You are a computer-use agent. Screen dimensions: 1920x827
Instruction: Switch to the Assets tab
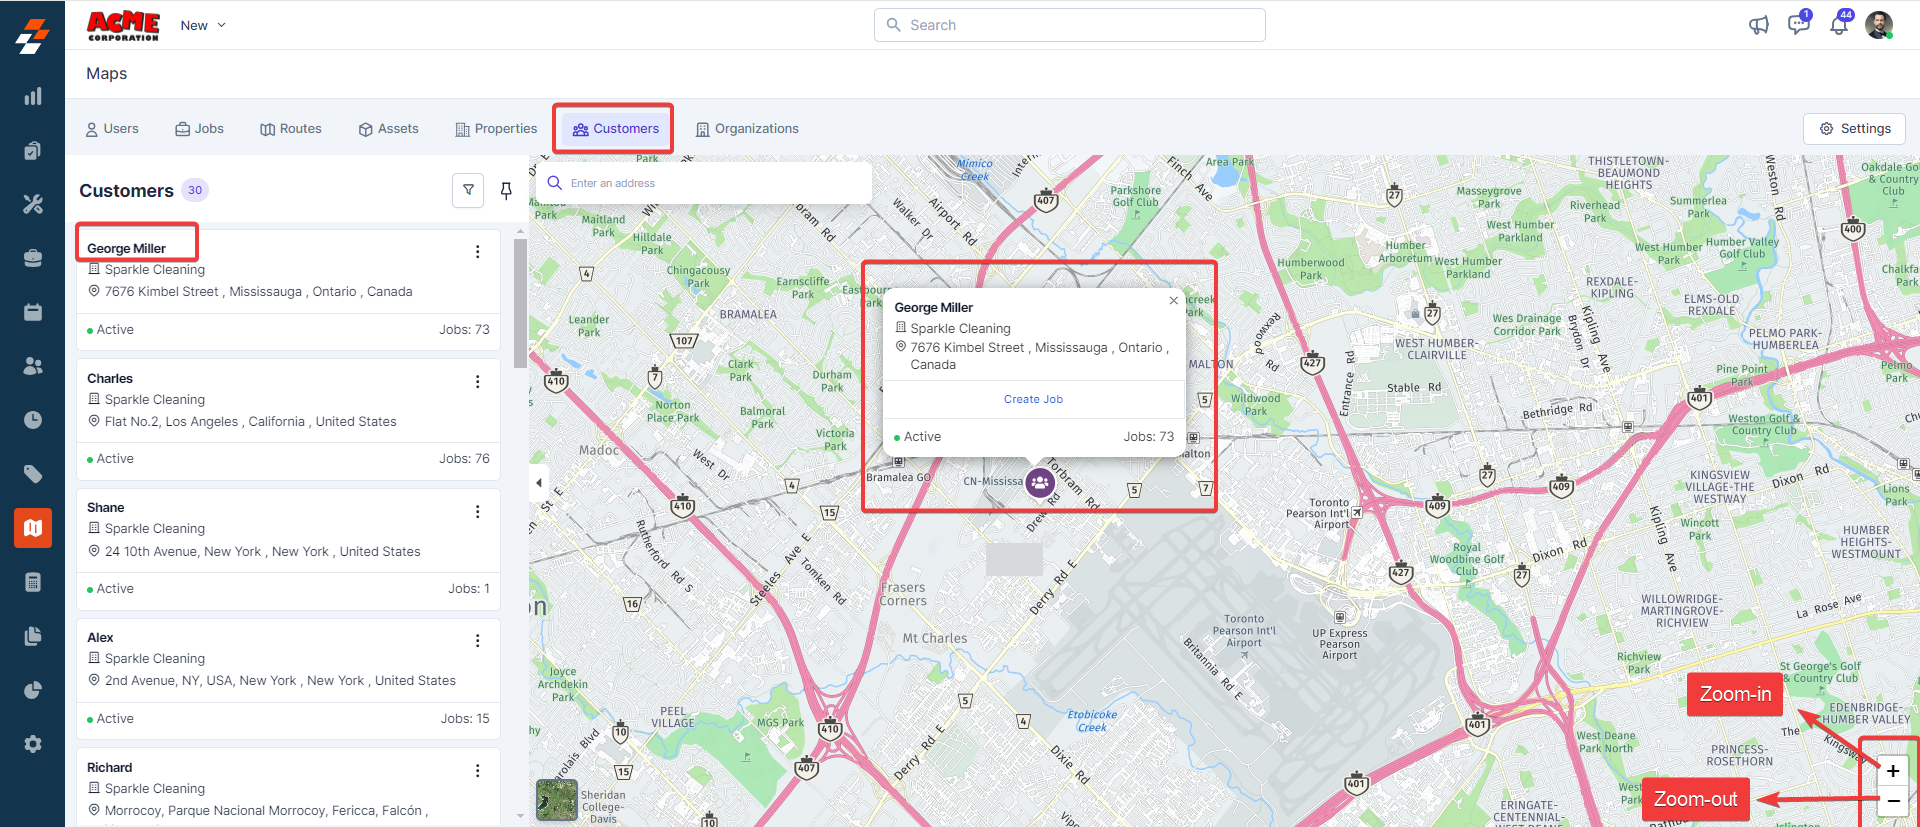coord(388,129)
